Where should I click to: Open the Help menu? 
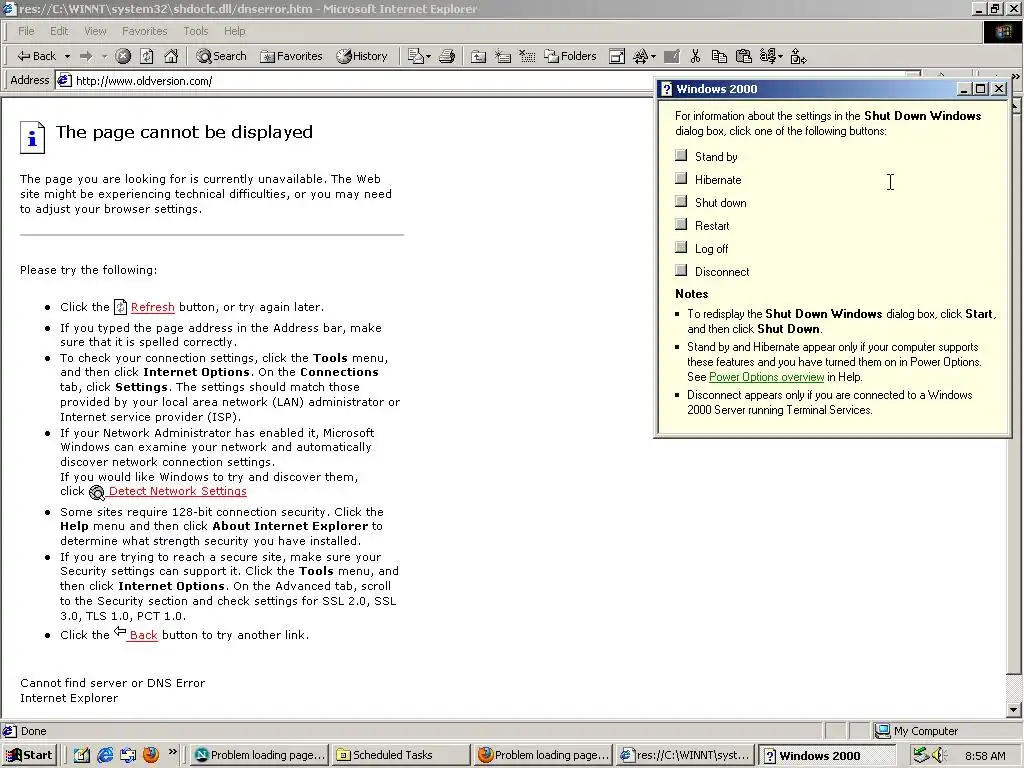tap(234, 31)
